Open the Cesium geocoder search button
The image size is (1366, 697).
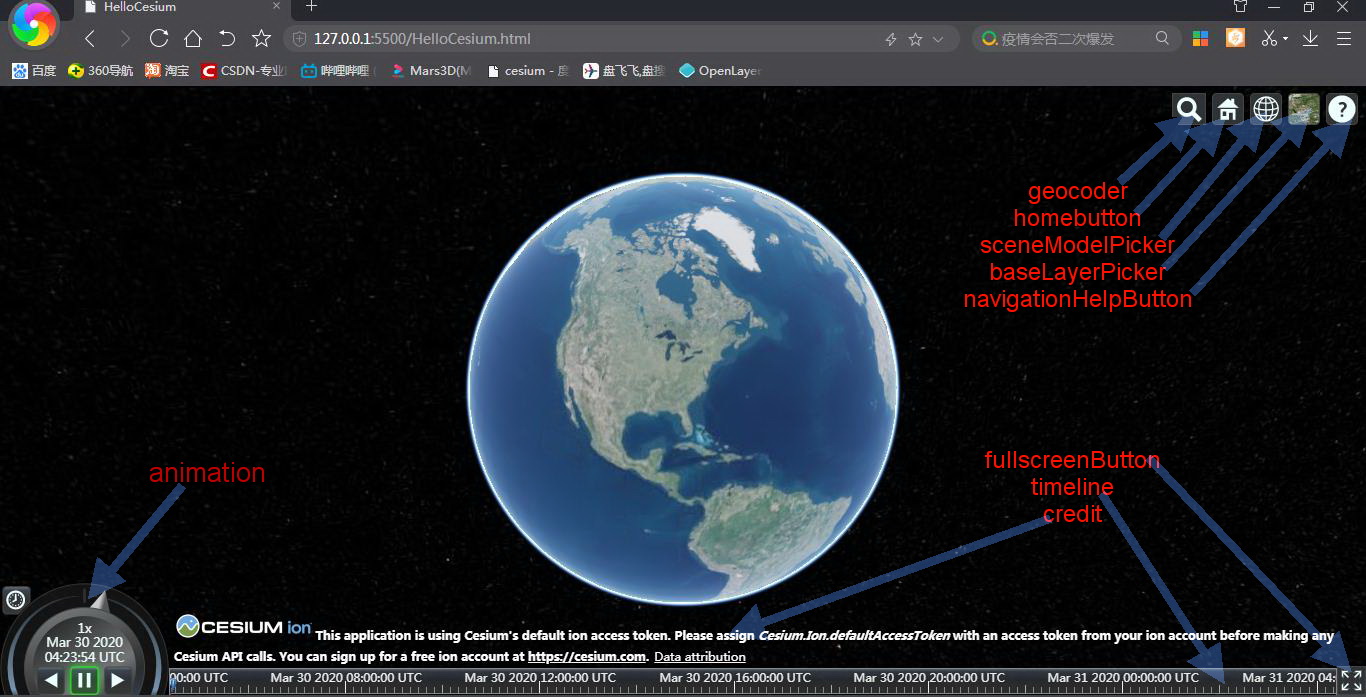(x=1189, y=109)
